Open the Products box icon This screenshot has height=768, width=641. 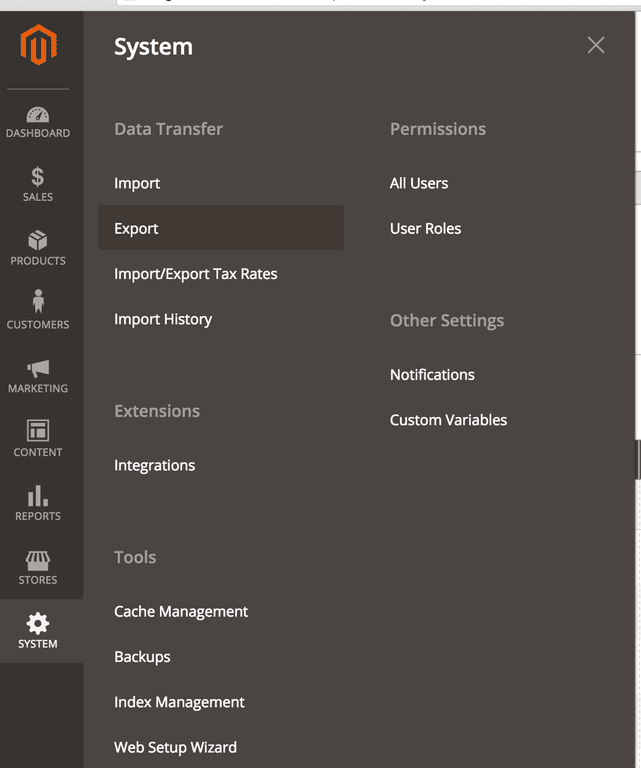[38, 241]
